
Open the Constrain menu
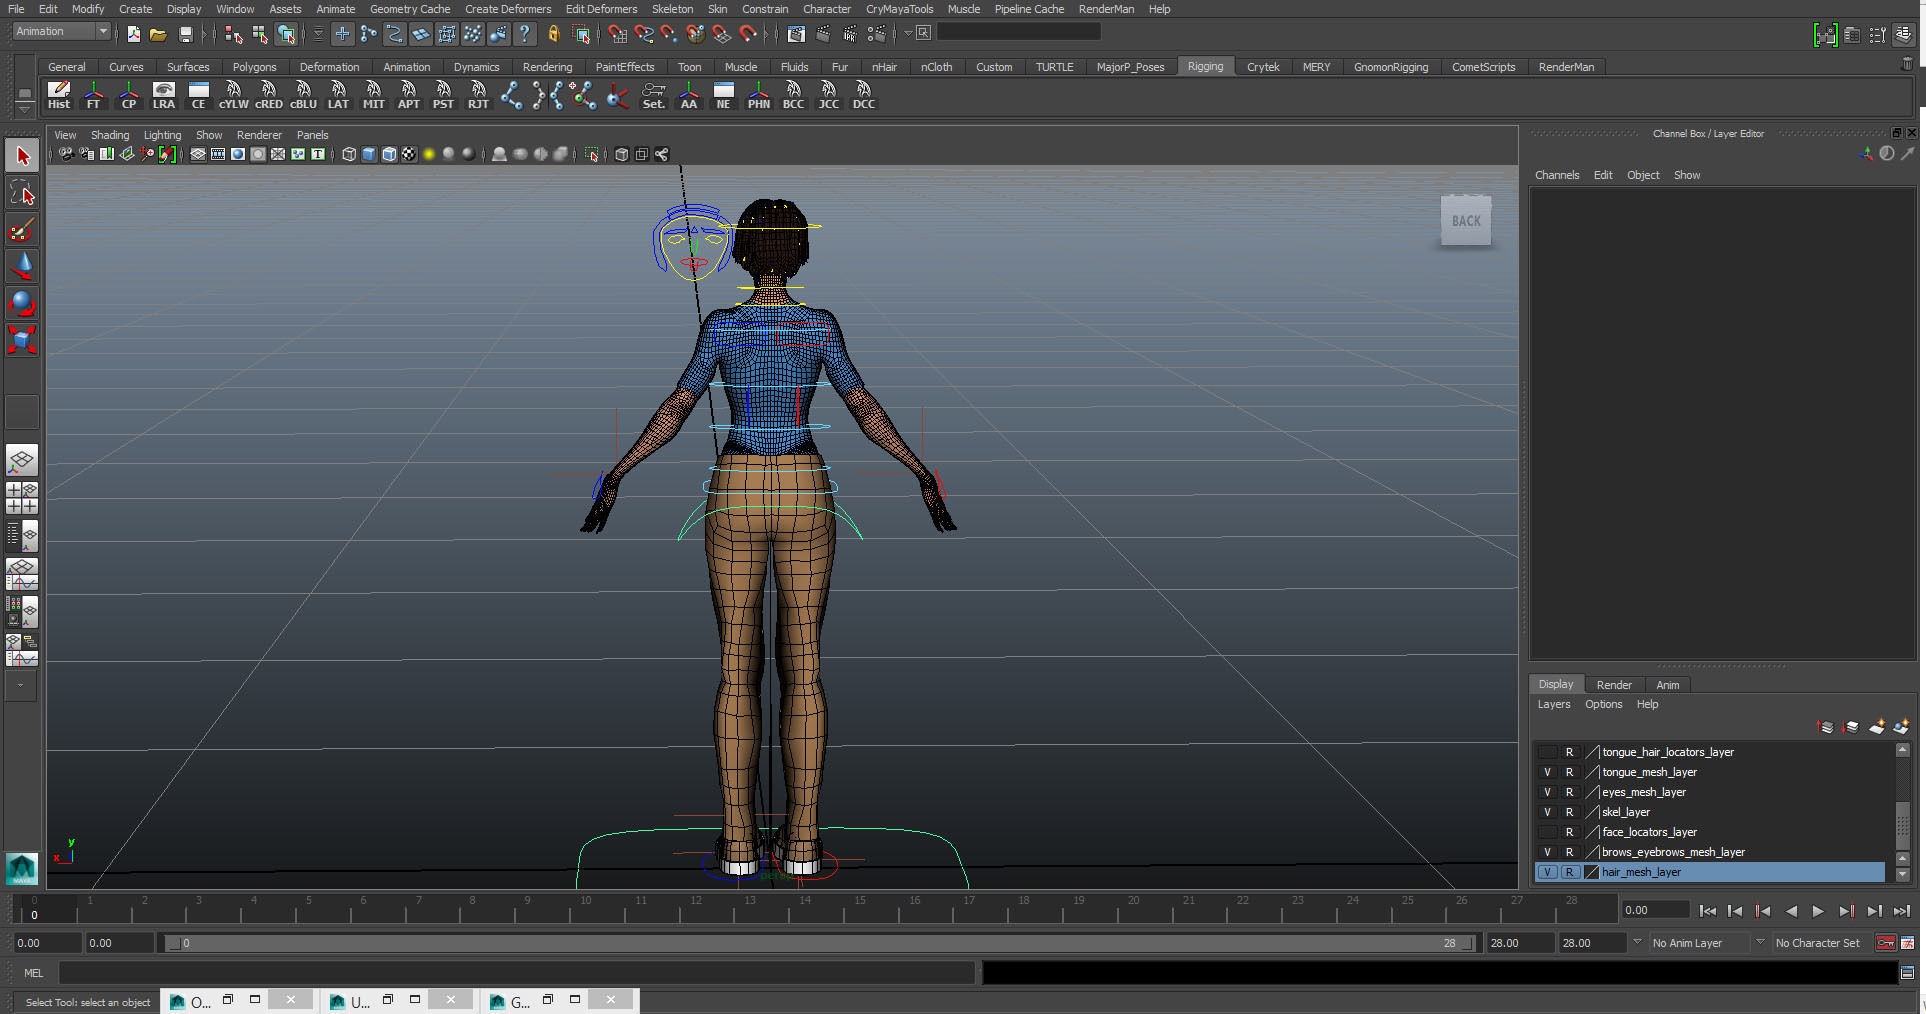pyautogui.click(x=765, y=9)
